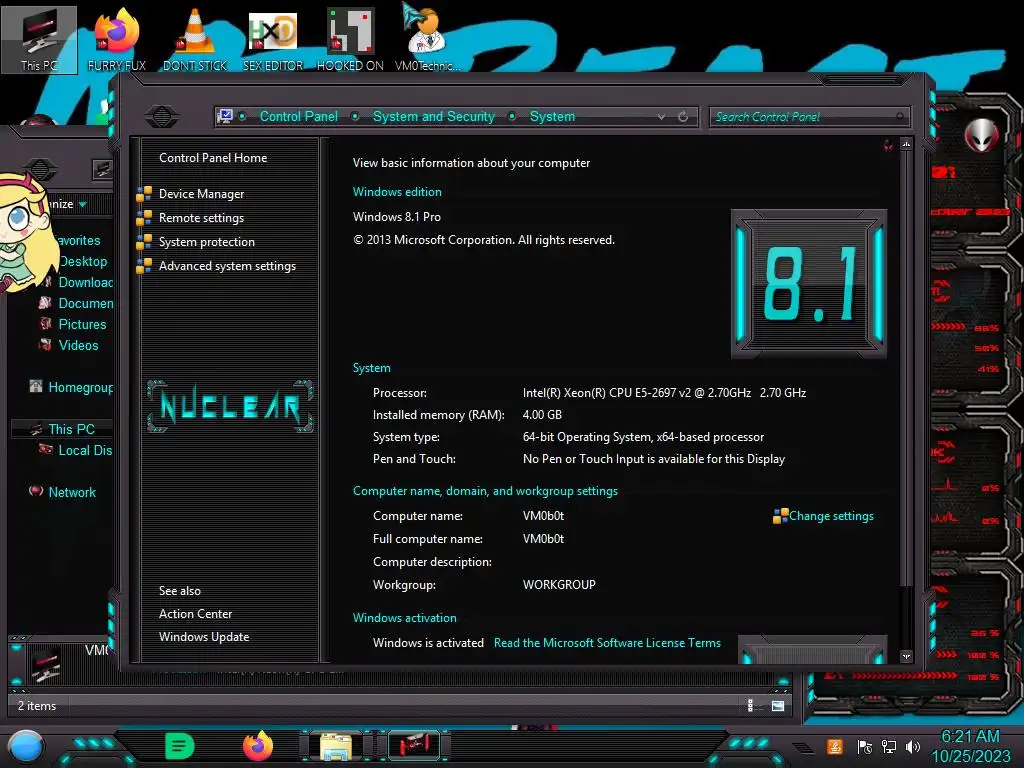Open Advanced system settings
The height and width of the screenshot is (768, 1024).
[x=227, y=266]
